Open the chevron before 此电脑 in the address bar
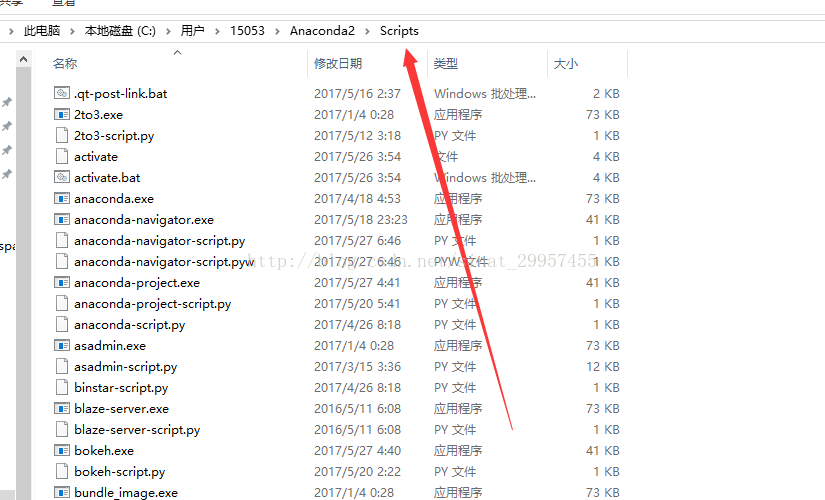The image size is (825, 500). click(11, 32)
